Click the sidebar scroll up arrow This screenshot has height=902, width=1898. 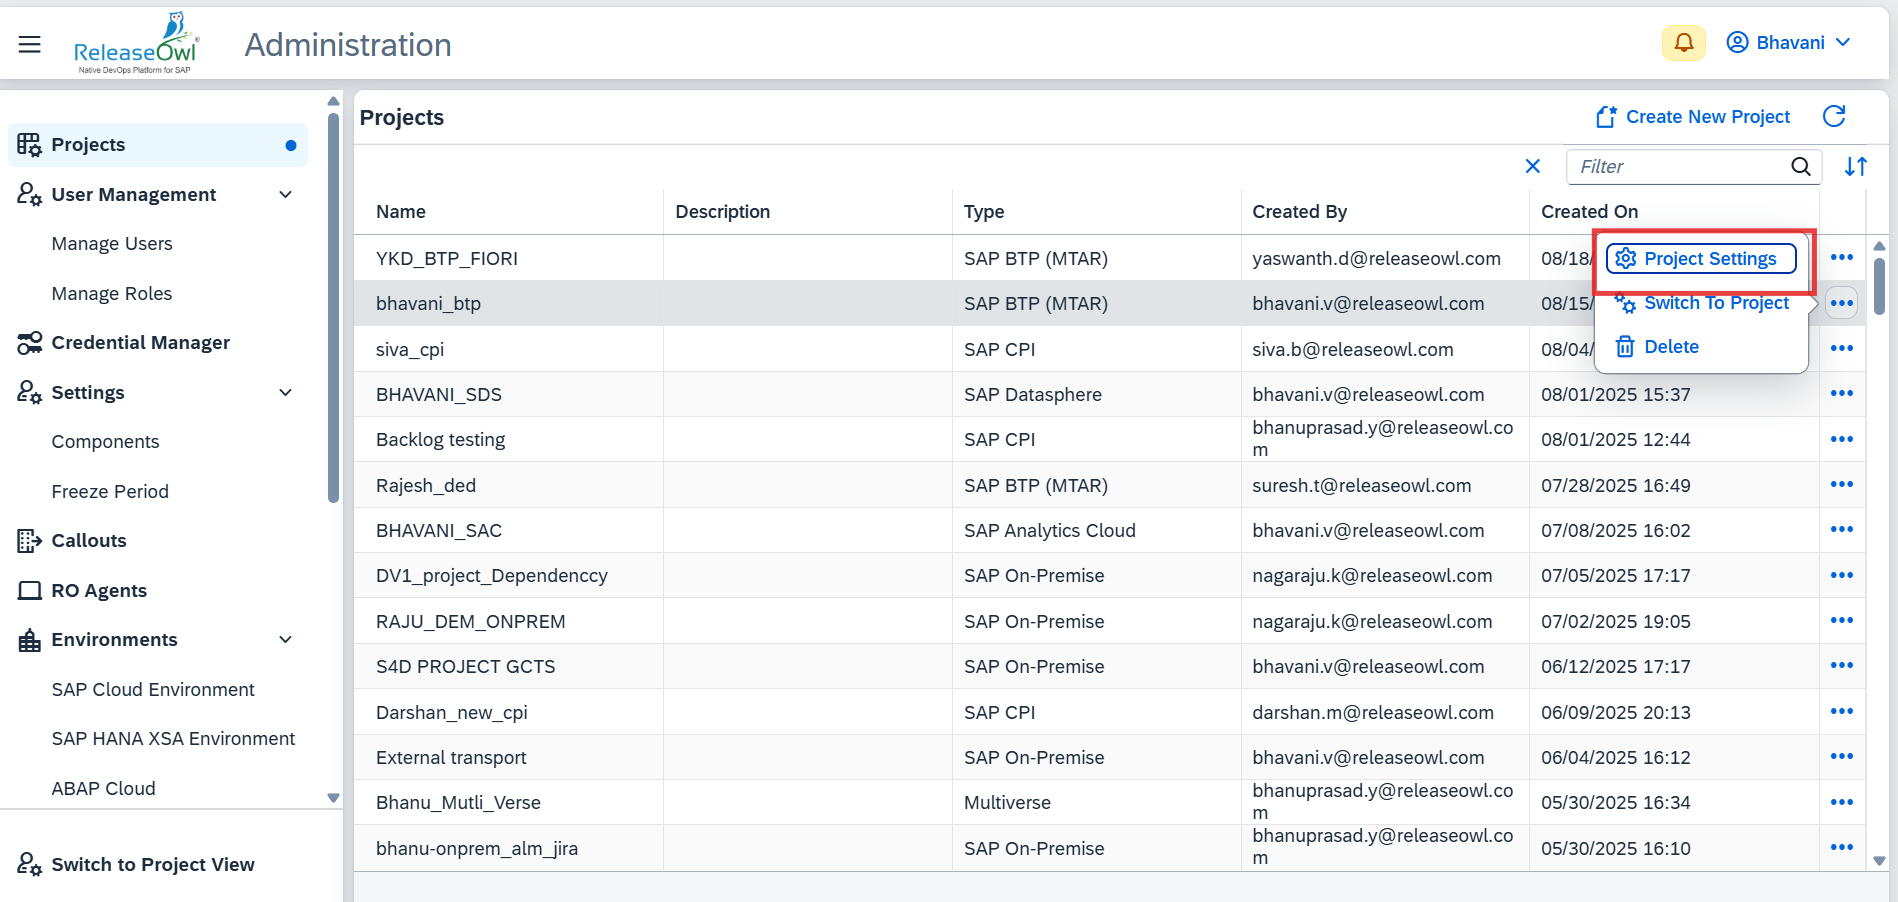point(333,101)
